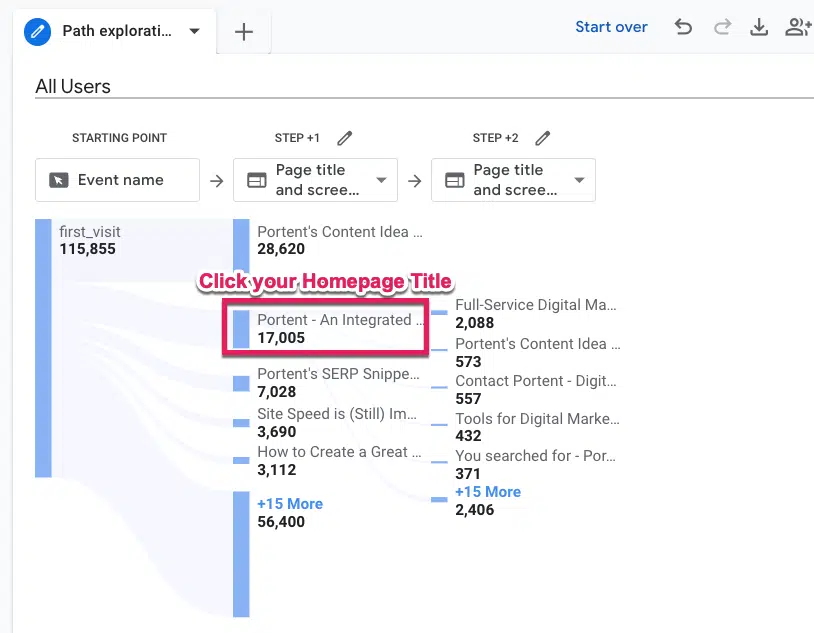Click the cursor icon in the Event name box
The image size is (814, 633).
click(59, 180)
